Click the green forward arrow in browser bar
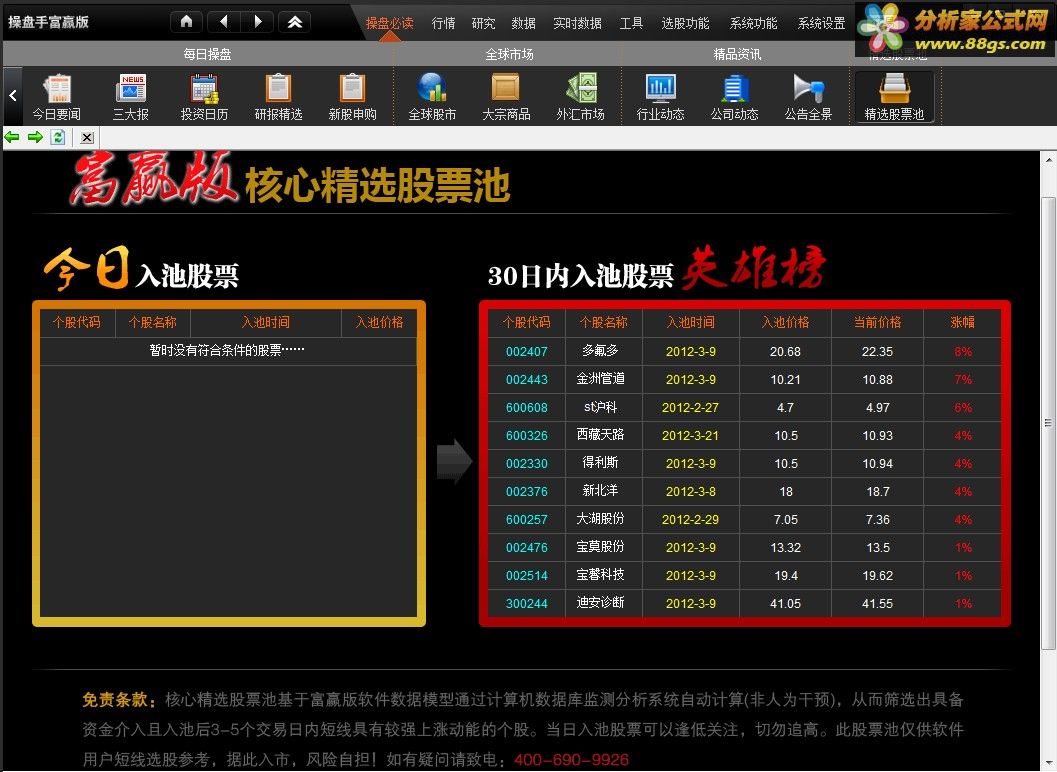The image size is (1057, 772). pyautogui.click(x=35, y=138)
